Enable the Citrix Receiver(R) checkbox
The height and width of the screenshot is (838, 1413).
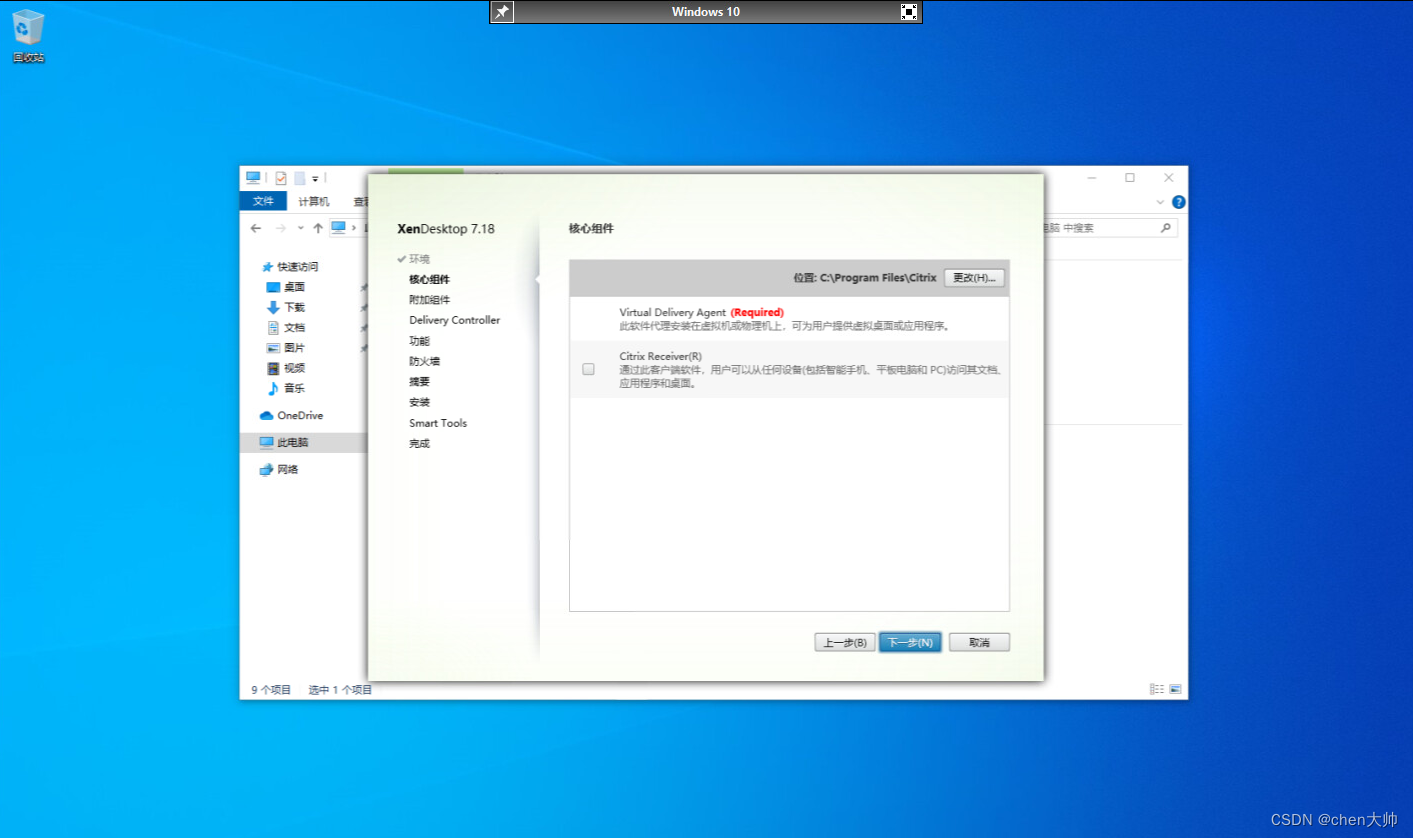click(588, 369)
